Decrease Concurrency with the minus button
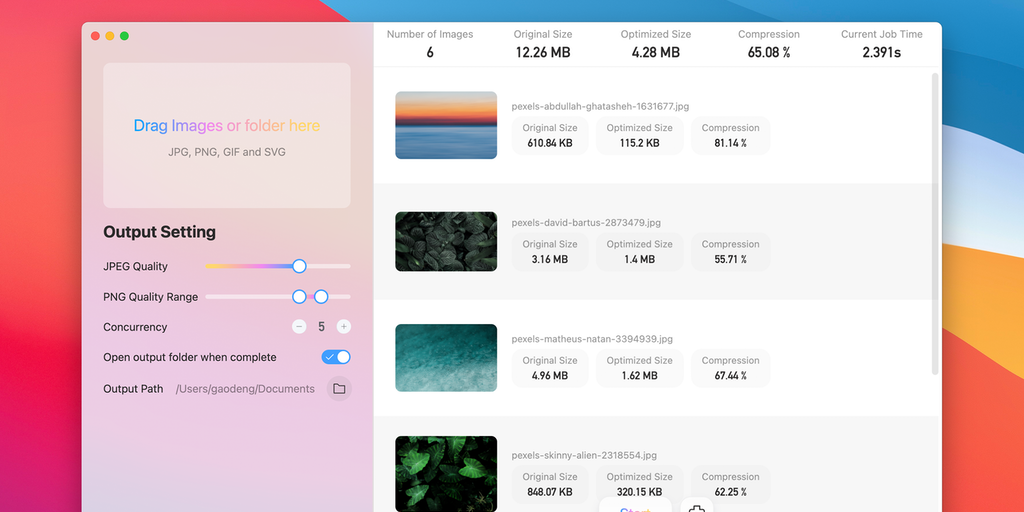Image resolution: width=1024 pixels, height=512 pixels. click(299, 327)
